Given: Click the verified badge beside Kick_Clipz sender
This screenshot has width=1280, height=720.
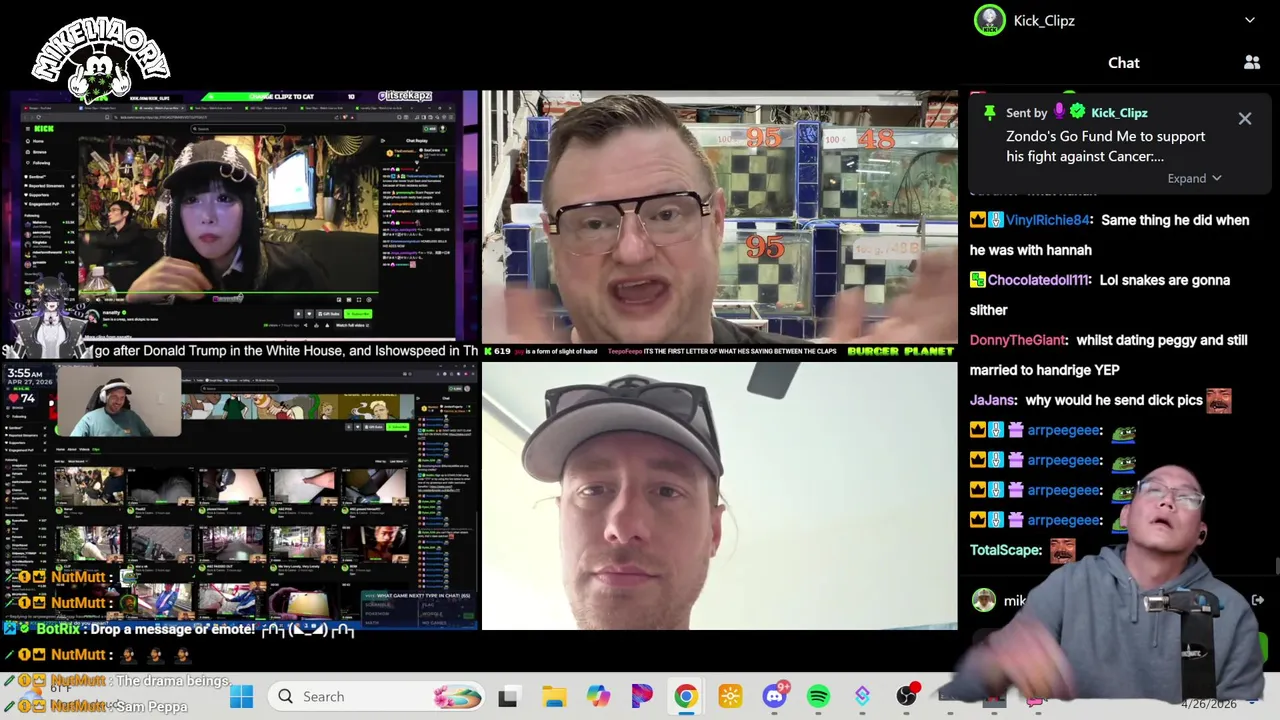Looking at the screenshot, I should coord(1077,112).
